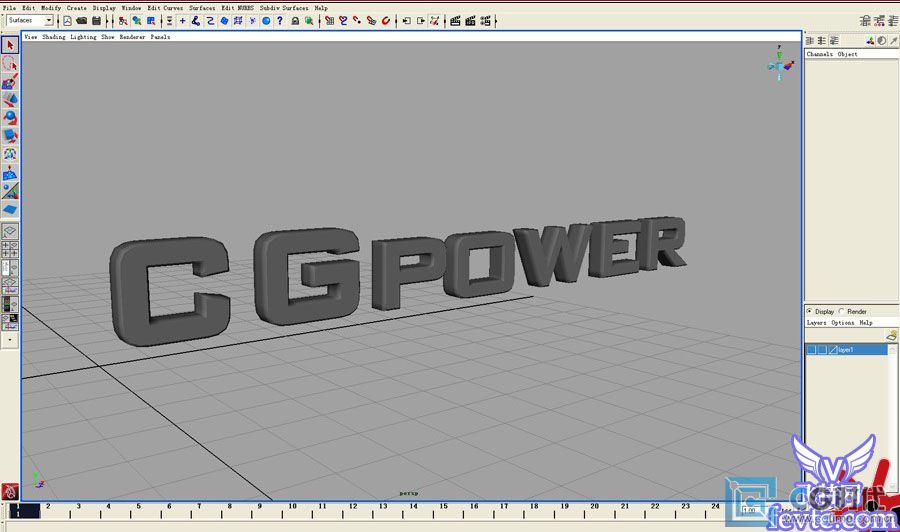Click the view axis gizmo in viewport corner
Image resolution: width=900 pixels, height=532 pixels.
780,64
